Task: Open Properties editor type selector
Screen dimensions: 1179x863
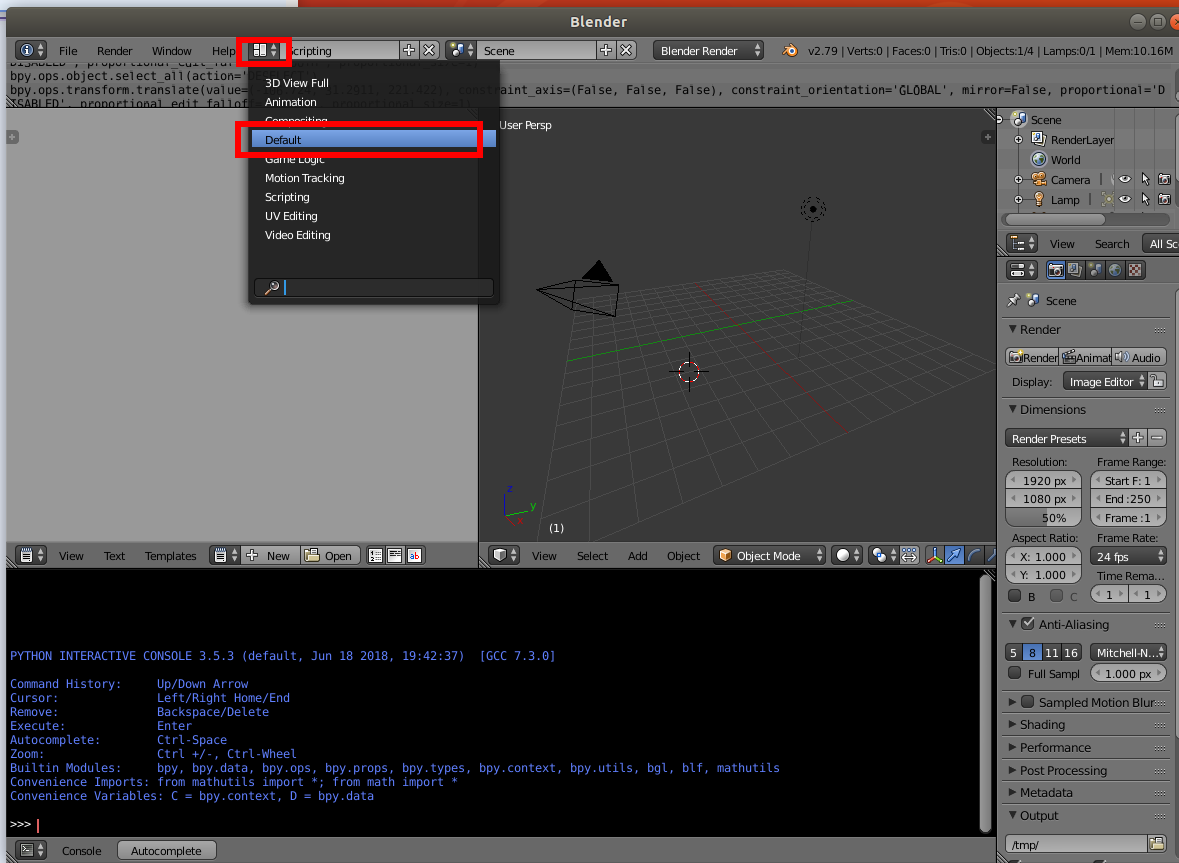Action: (x=1023, y=270)
